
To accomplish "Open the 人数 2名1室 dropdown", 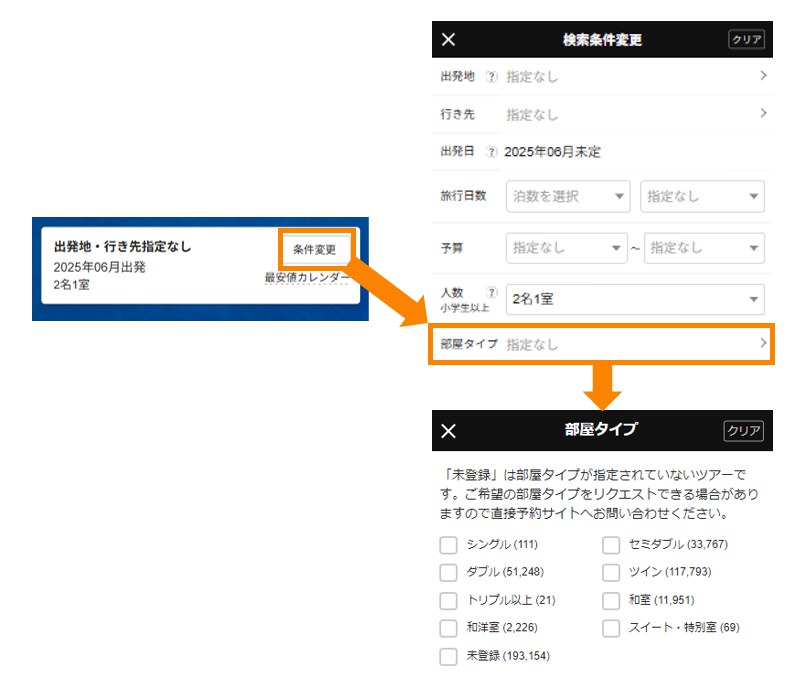I will point(635,299).
